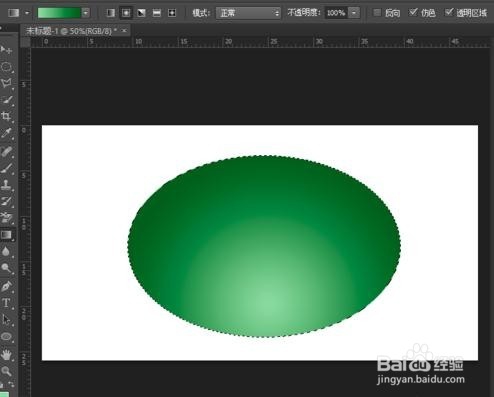Uncheck the 透明区域 (Transparency) checkbox
The width and height of the screenshot is (494, 397).
[x=449, y=13]
